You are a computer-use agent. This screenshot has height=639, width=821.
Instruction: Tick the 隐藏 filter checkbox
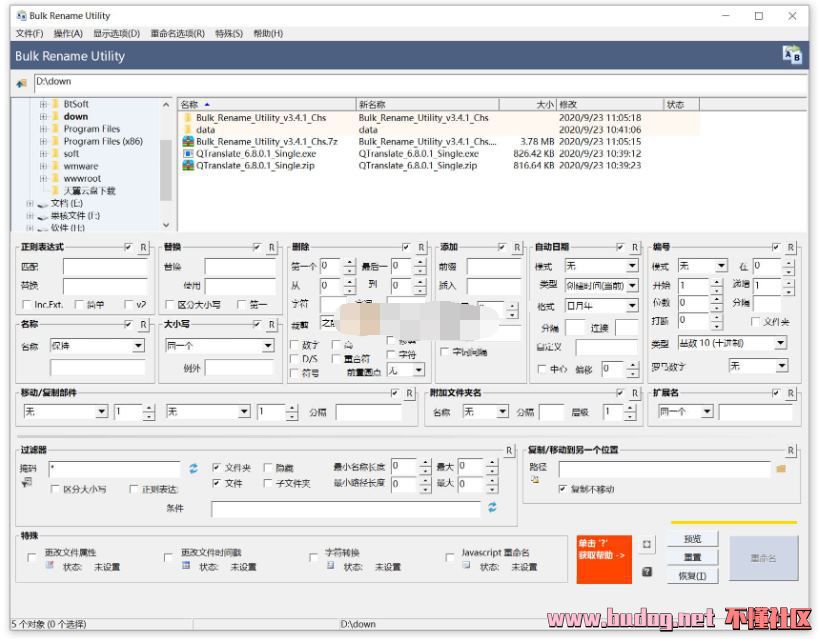268,467
